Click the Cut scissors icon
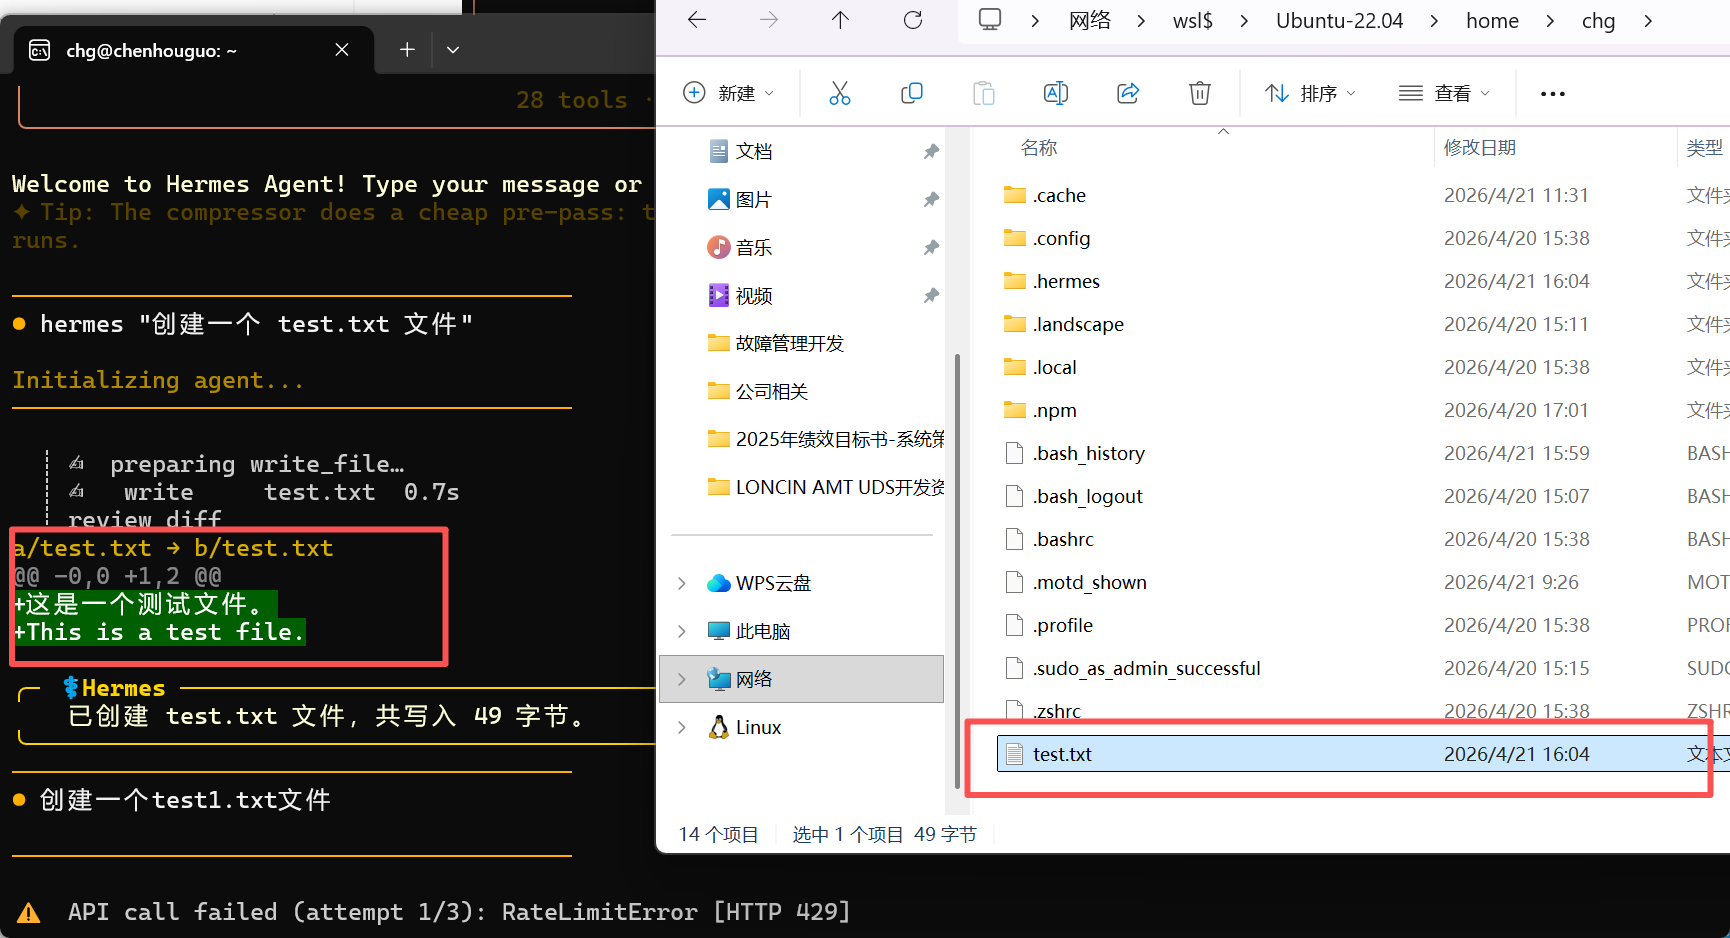The height and width of the screenshot is (938, 1730). click(x=840, y=93)
